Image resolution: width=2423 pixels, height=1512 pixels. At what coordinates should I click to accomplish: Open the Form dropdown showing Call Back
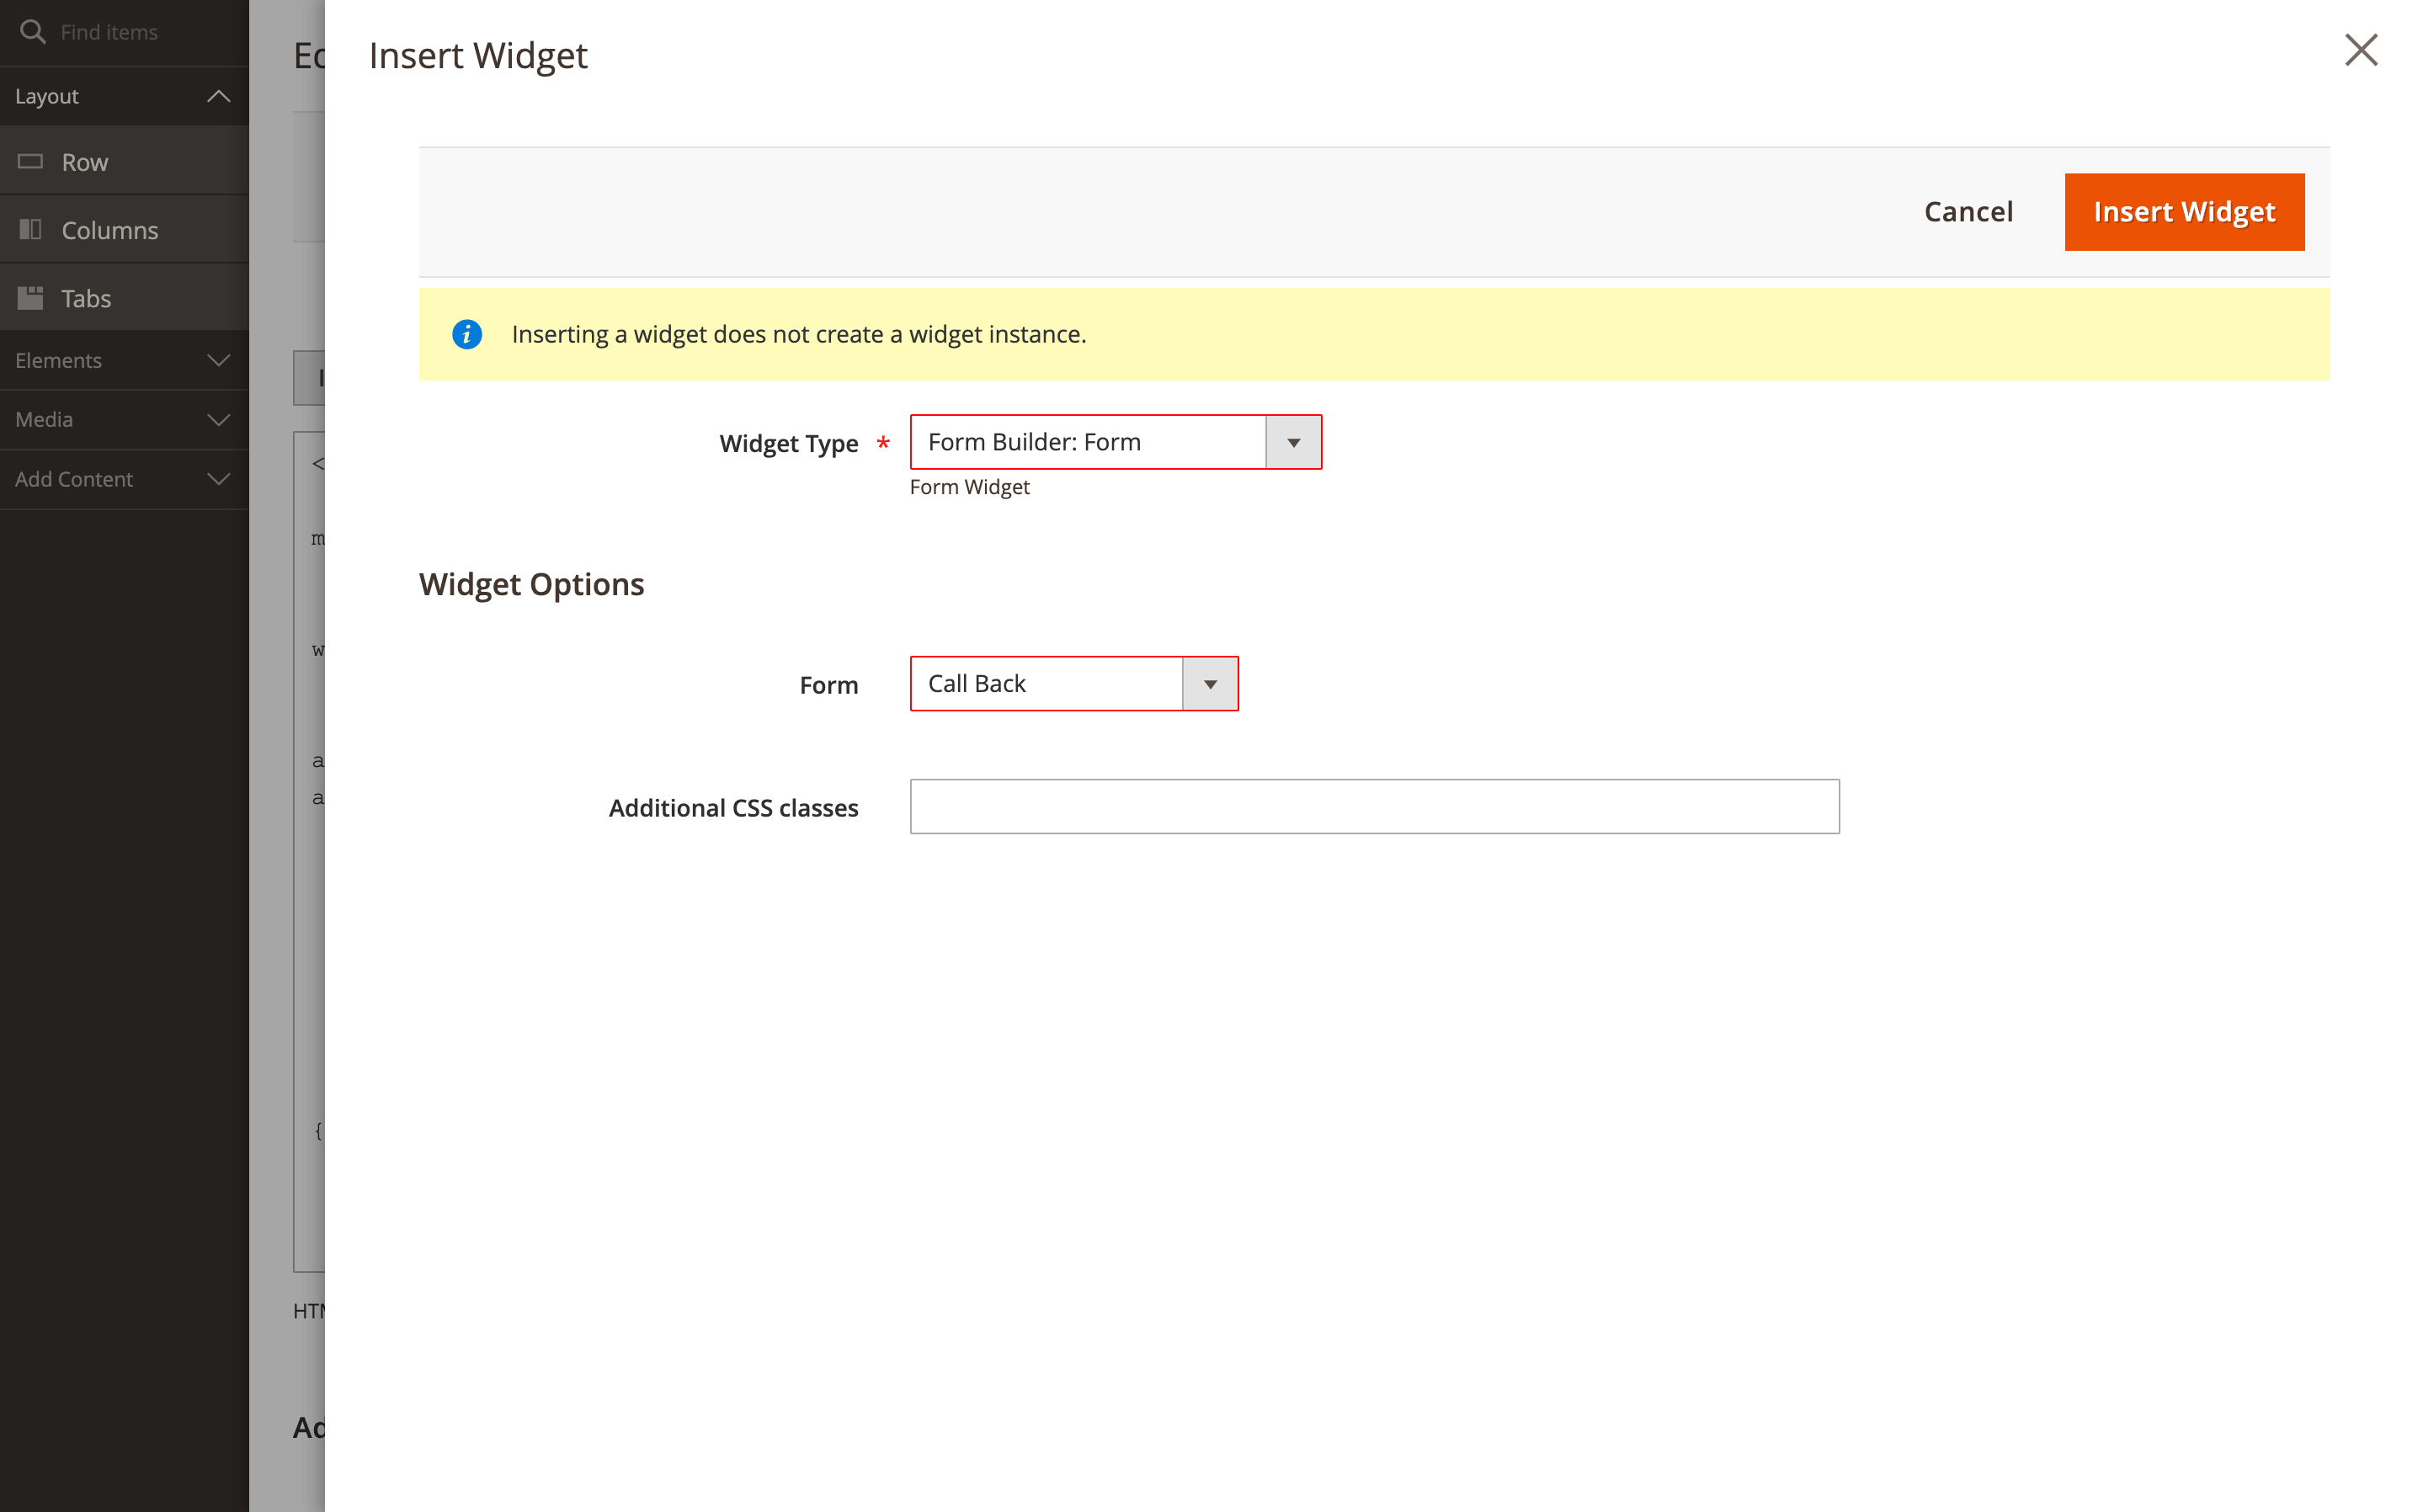(1046, 684)
